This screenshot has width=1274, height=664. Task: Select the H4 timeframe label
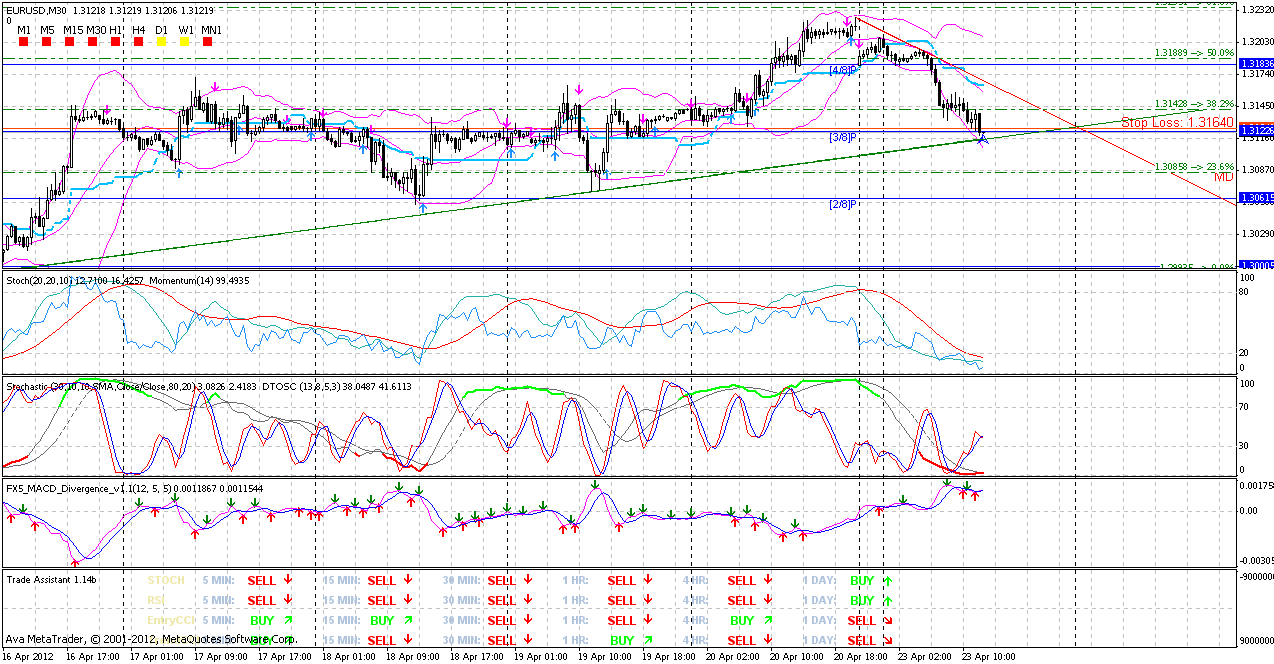click(139, 30)
